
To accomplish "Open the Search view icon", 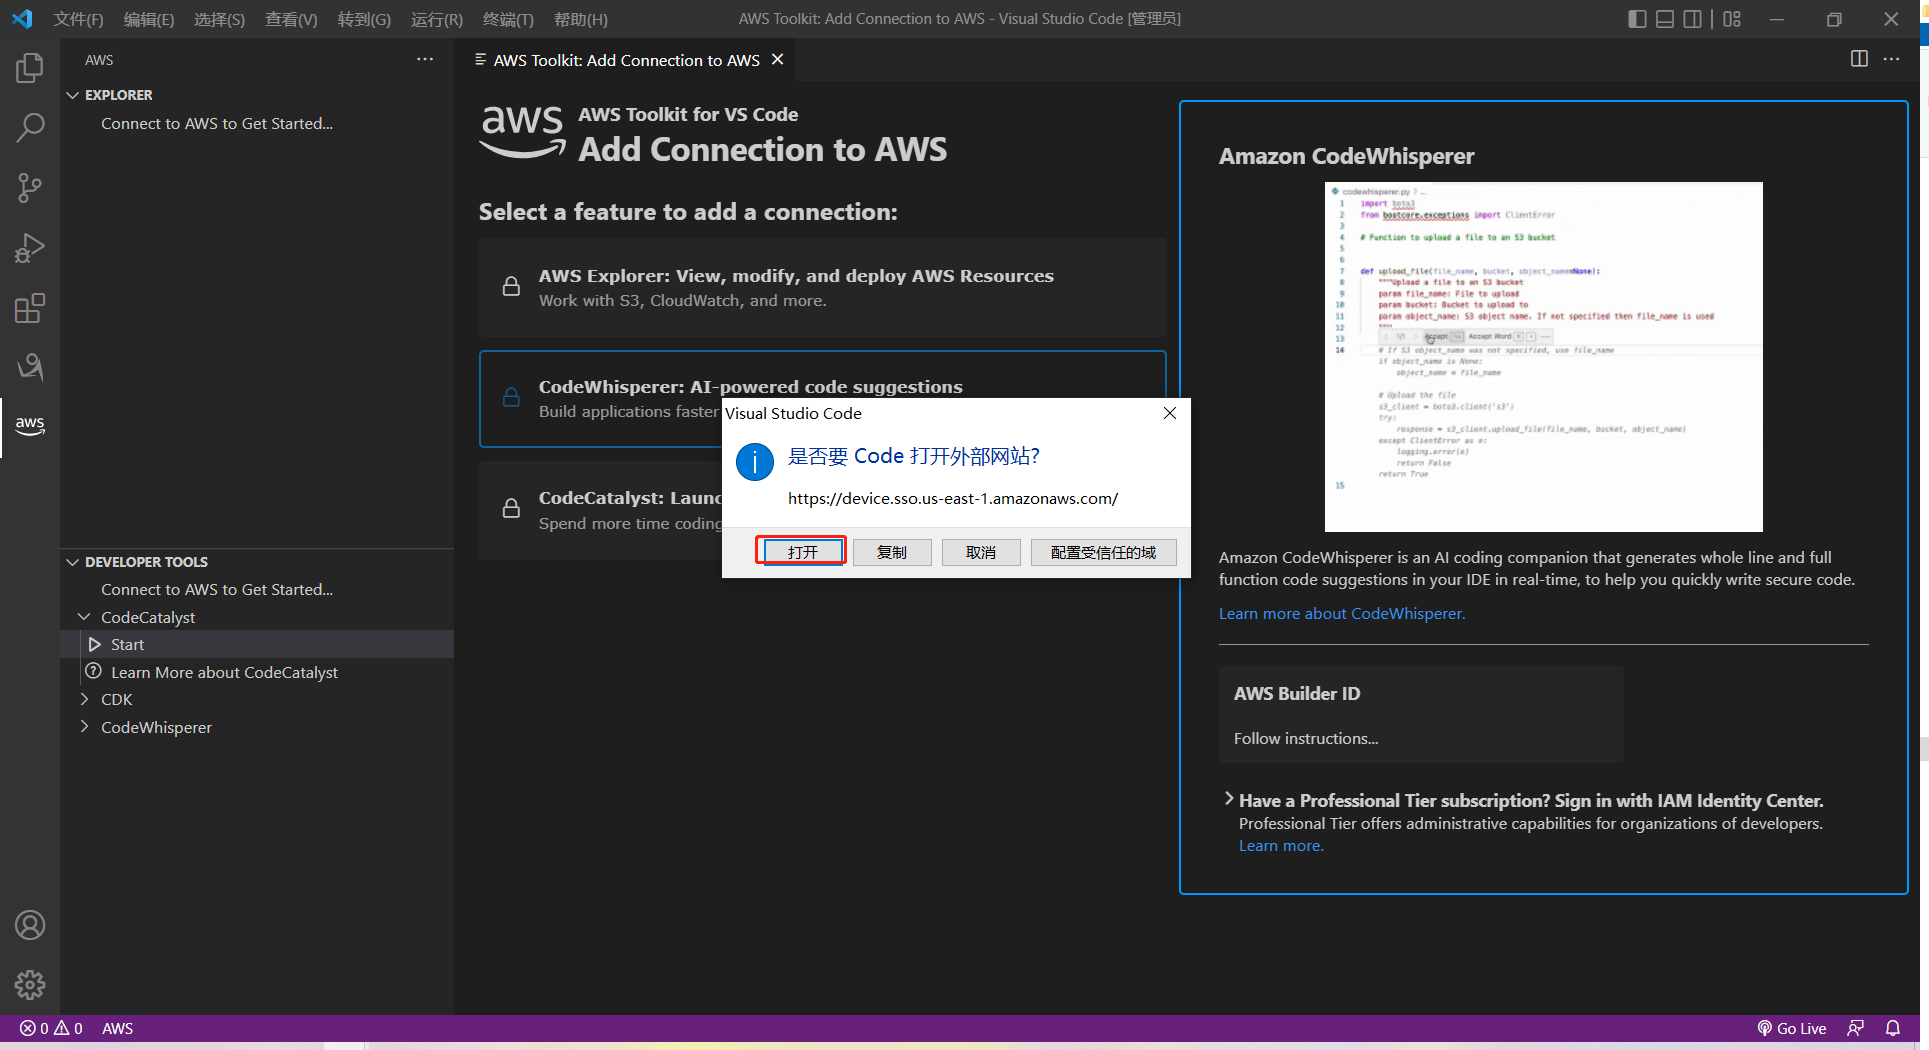I will pos(30,128).
